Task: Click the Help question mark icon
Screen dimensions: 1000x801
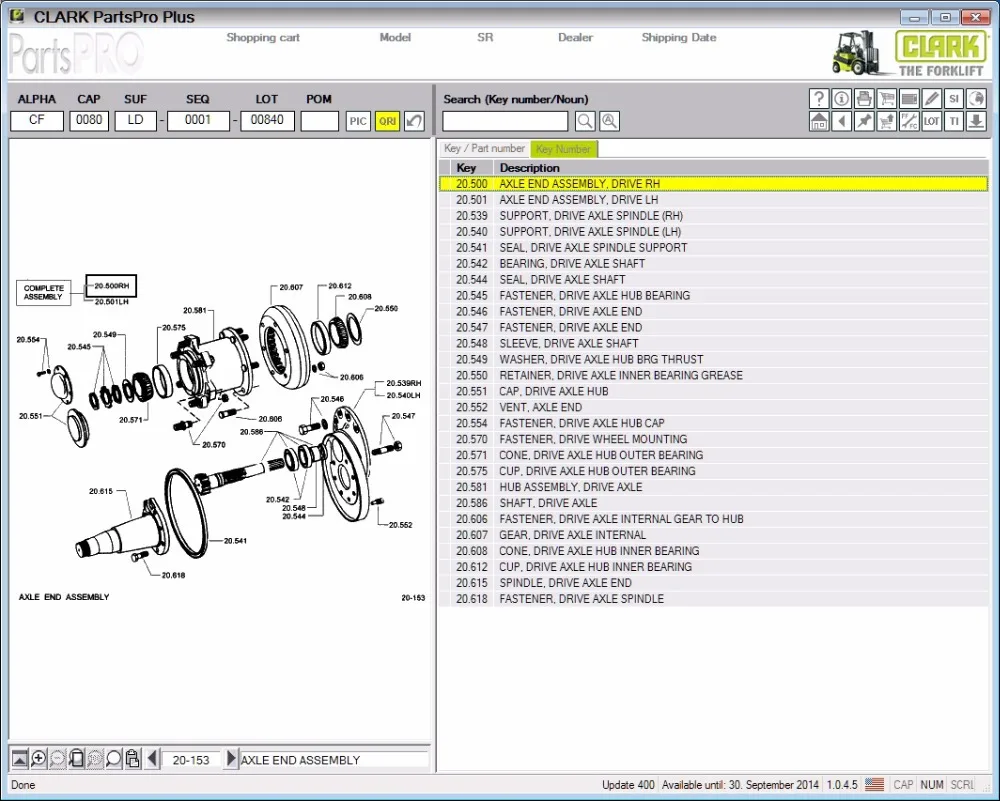Action: (819, 98)
